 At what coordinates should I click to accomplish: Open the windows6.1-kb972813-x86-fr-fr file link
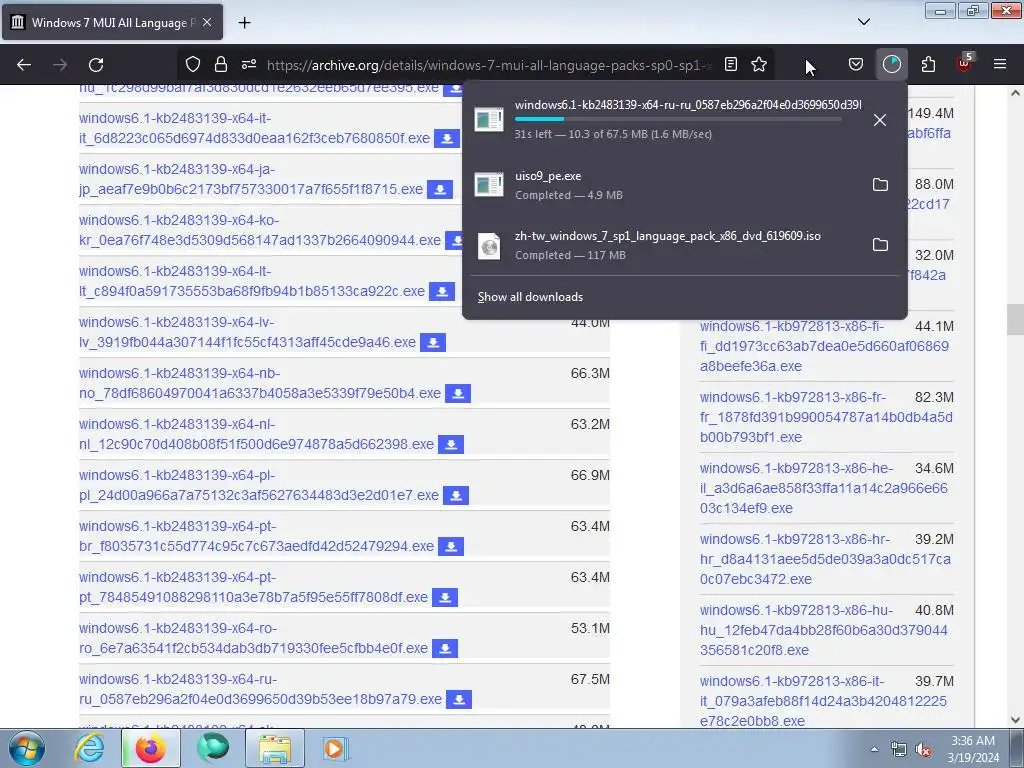tap(826, 417)
